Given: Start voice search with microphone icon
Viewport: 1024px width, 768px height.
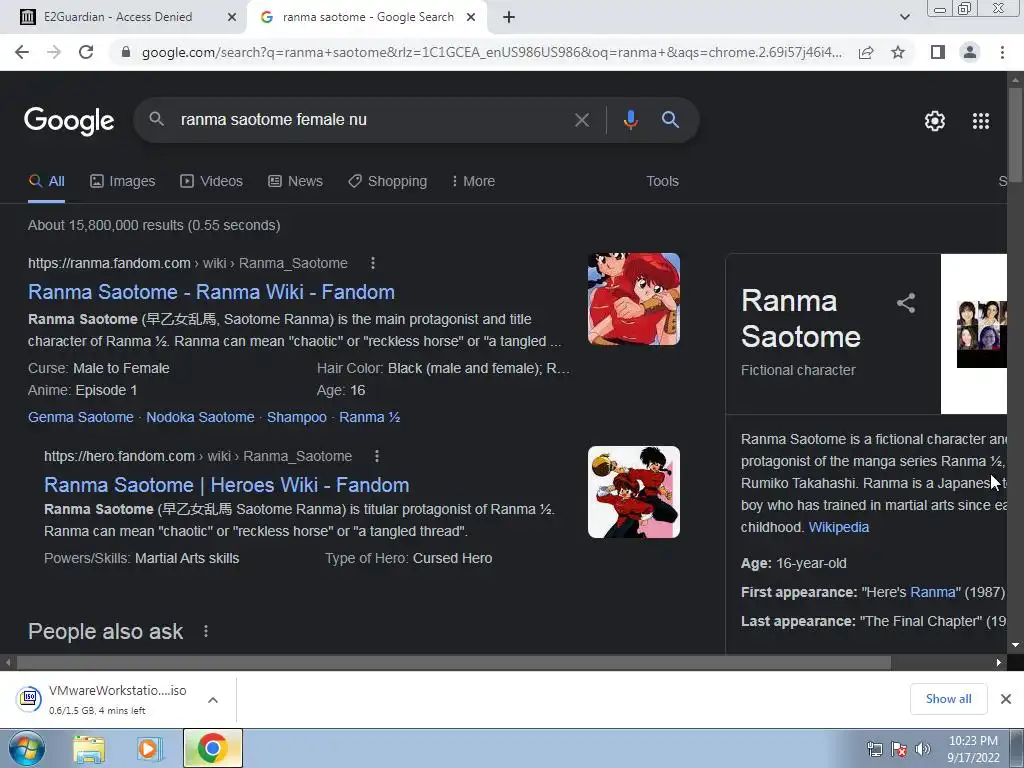Looking at the screenshot, I should (630, 120).
